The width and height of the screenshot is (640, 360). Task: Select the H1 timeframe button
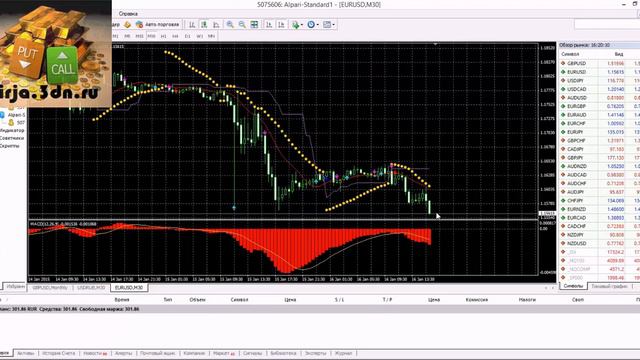click(163, 36)
